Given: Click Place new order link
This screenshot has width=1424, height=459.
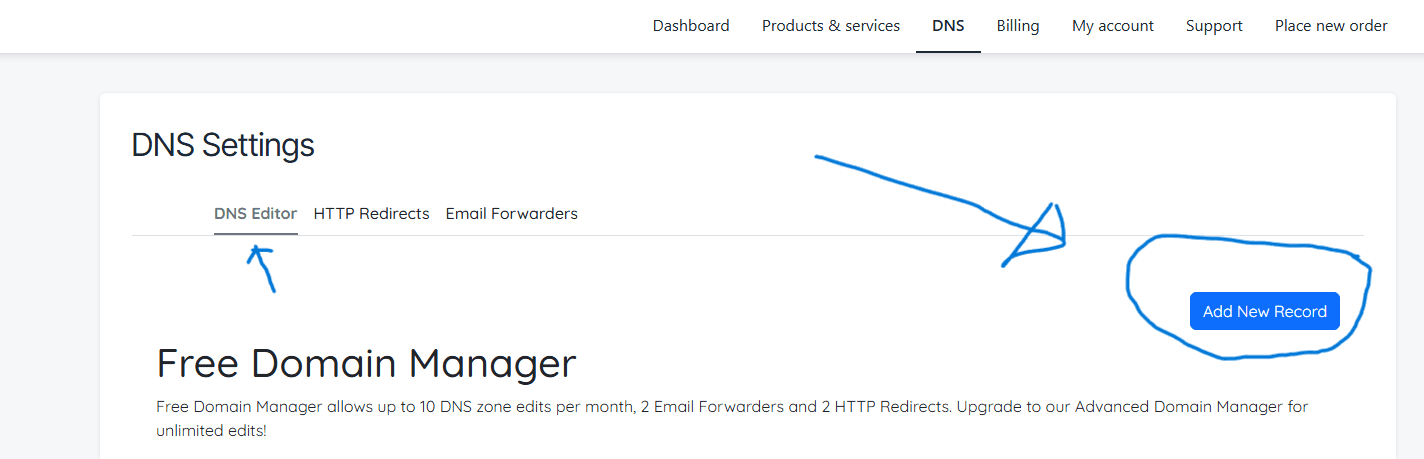Looking at the screenshot, I should 1331,26.
